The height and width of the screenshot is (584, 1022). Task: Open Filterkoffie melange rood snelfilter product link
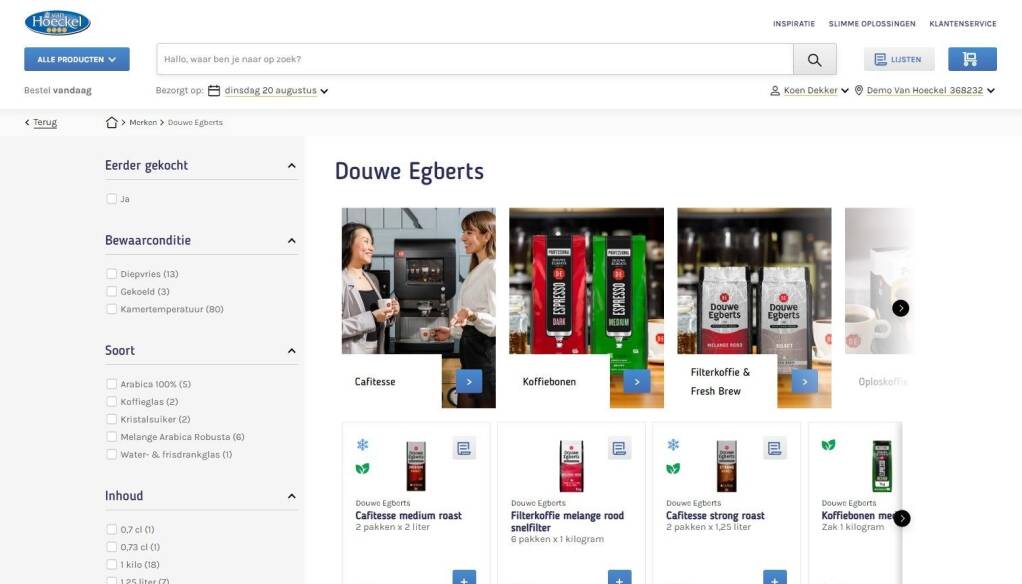(567, 521)
